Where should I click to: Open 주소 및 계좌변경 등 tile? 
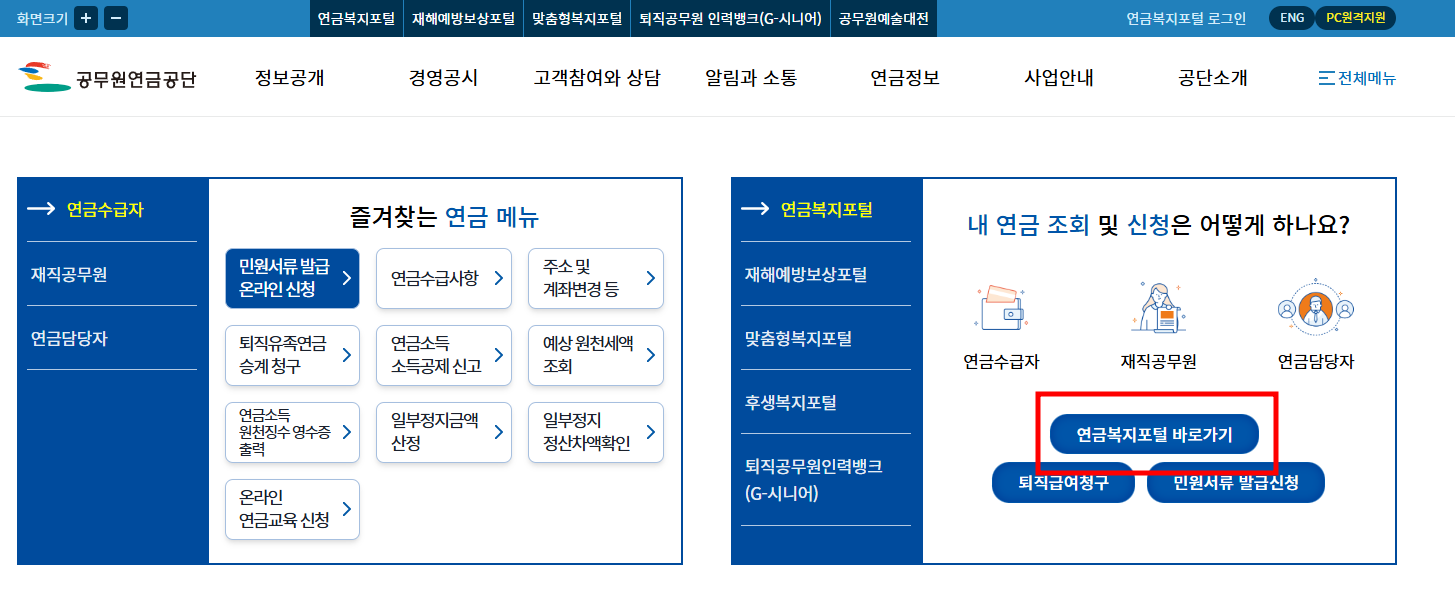(x=596, y=278)
